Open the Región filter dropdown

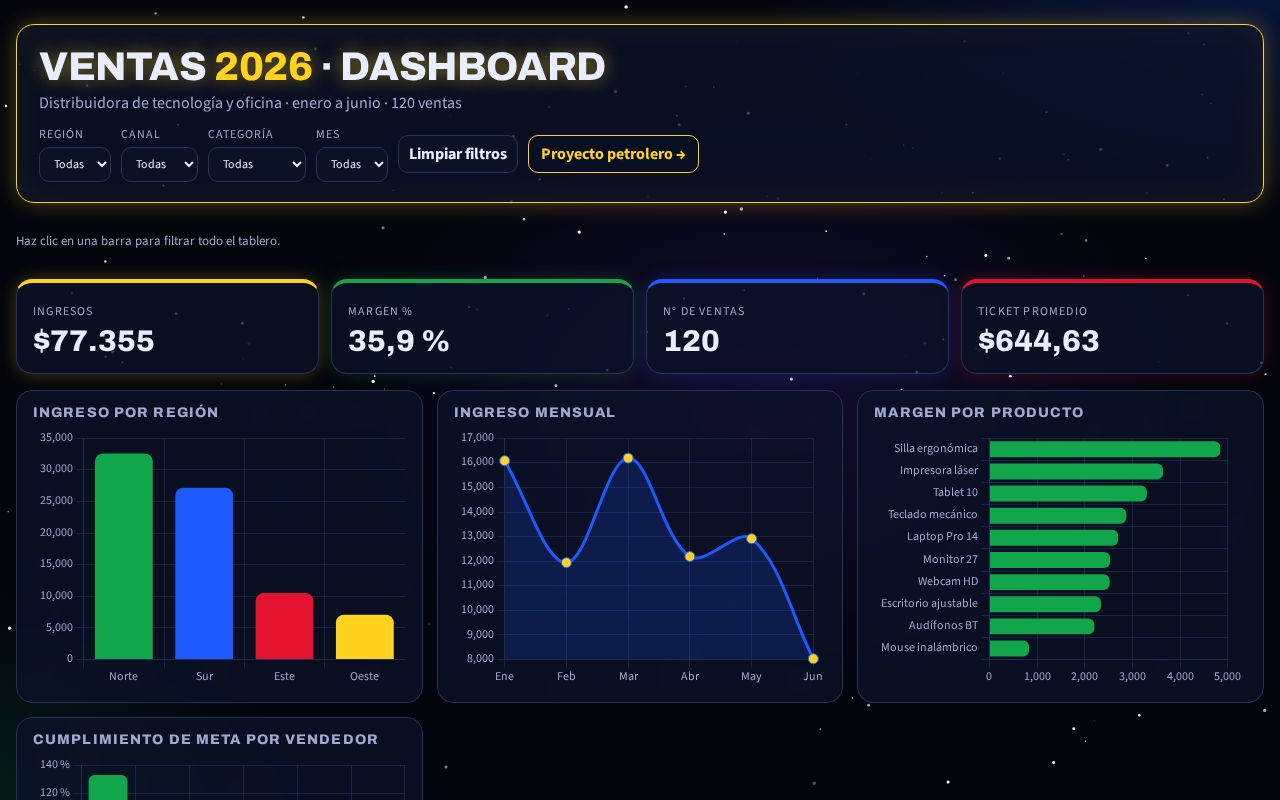pyautogui.click(x=75, y=164)
